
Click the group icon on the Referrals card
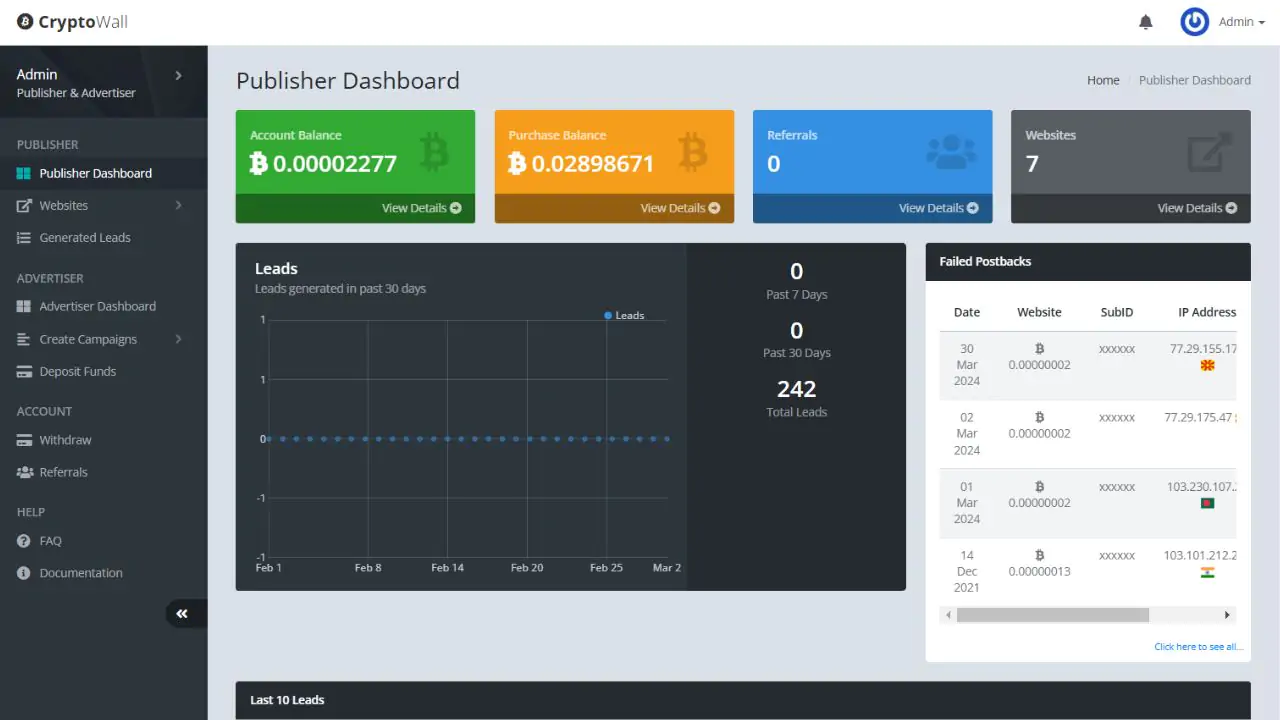(x=949, y=152)
